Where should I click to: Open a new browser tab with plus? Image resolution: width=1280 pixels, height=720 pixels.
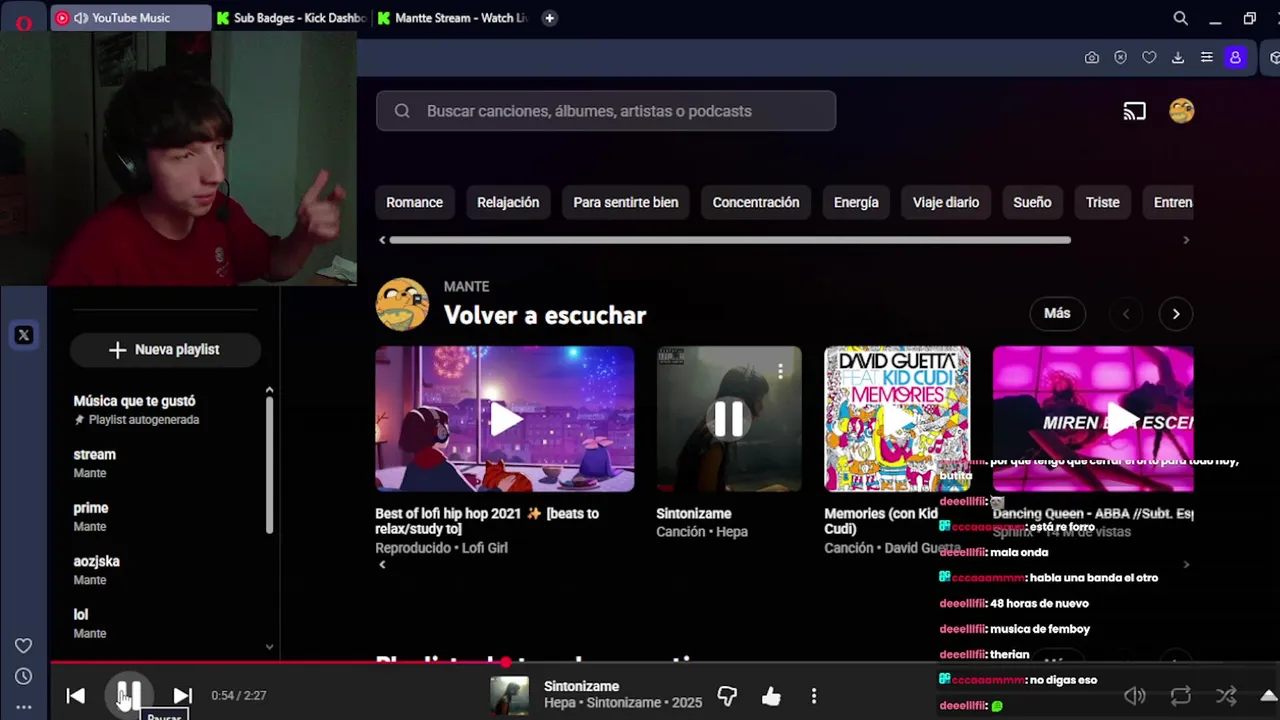point(549,18)
